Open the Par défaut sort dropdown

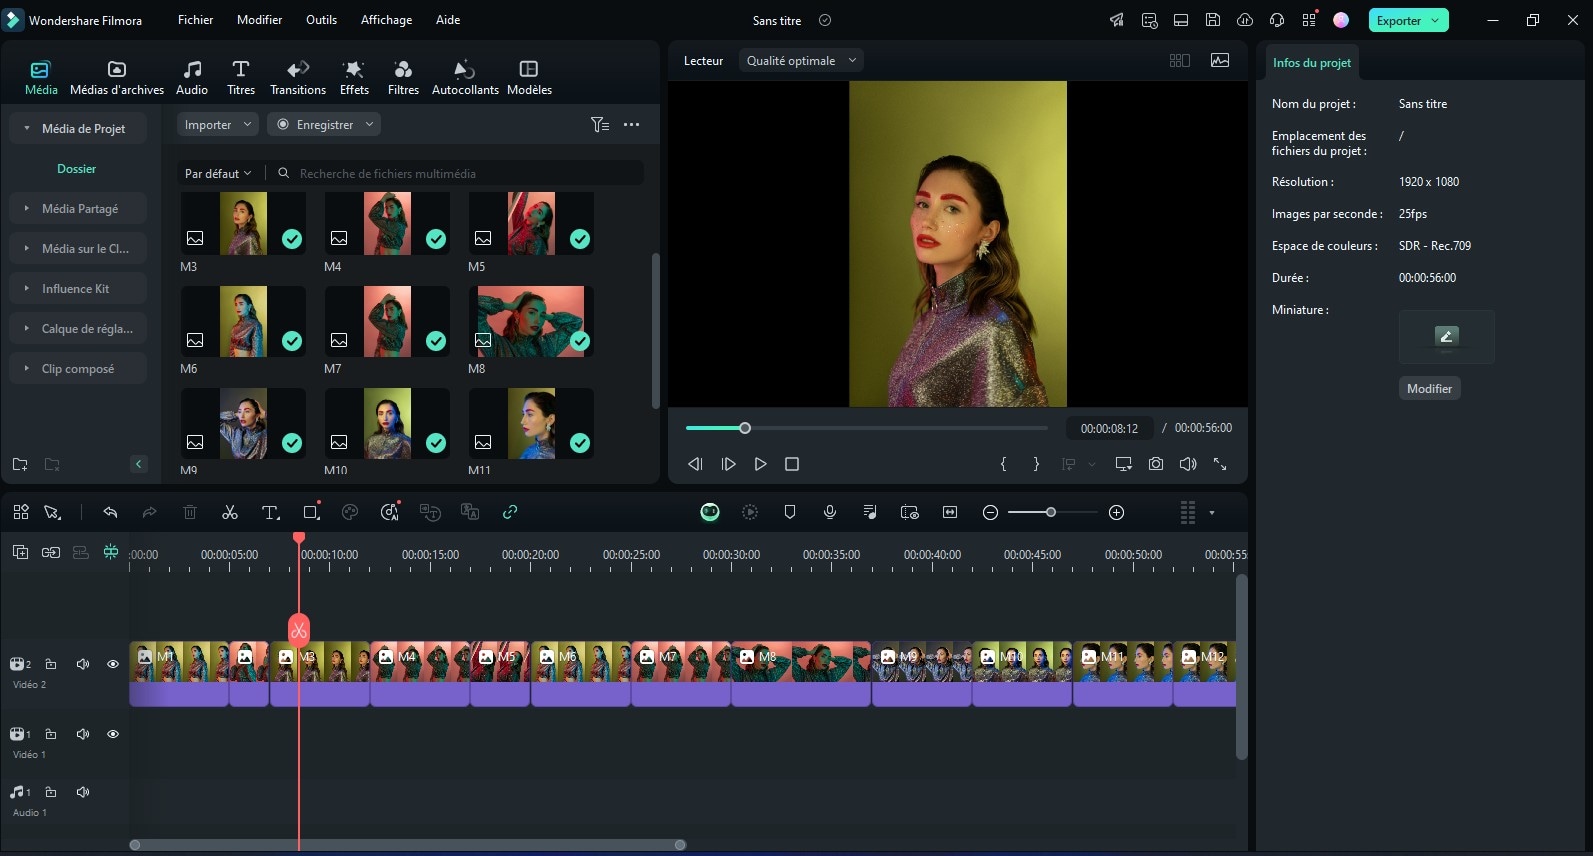(x=218, y=173)
